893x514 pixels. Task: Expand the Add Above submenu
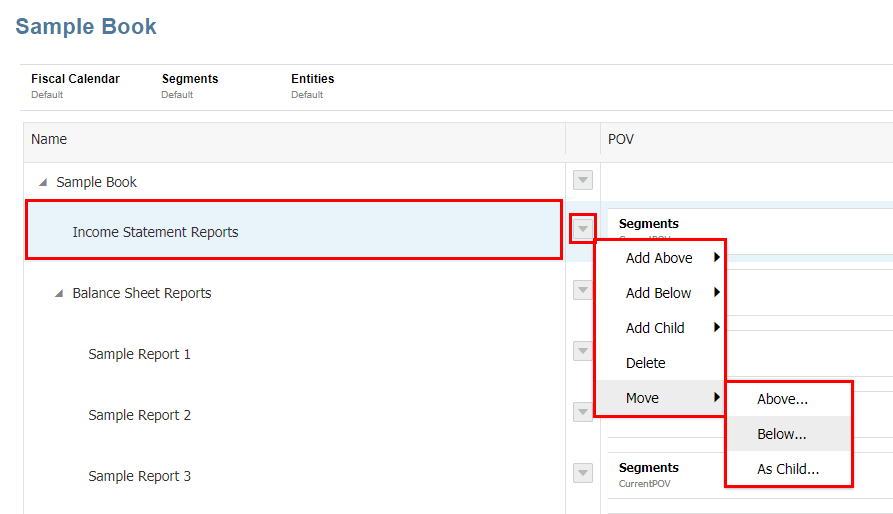click(660, 258)
